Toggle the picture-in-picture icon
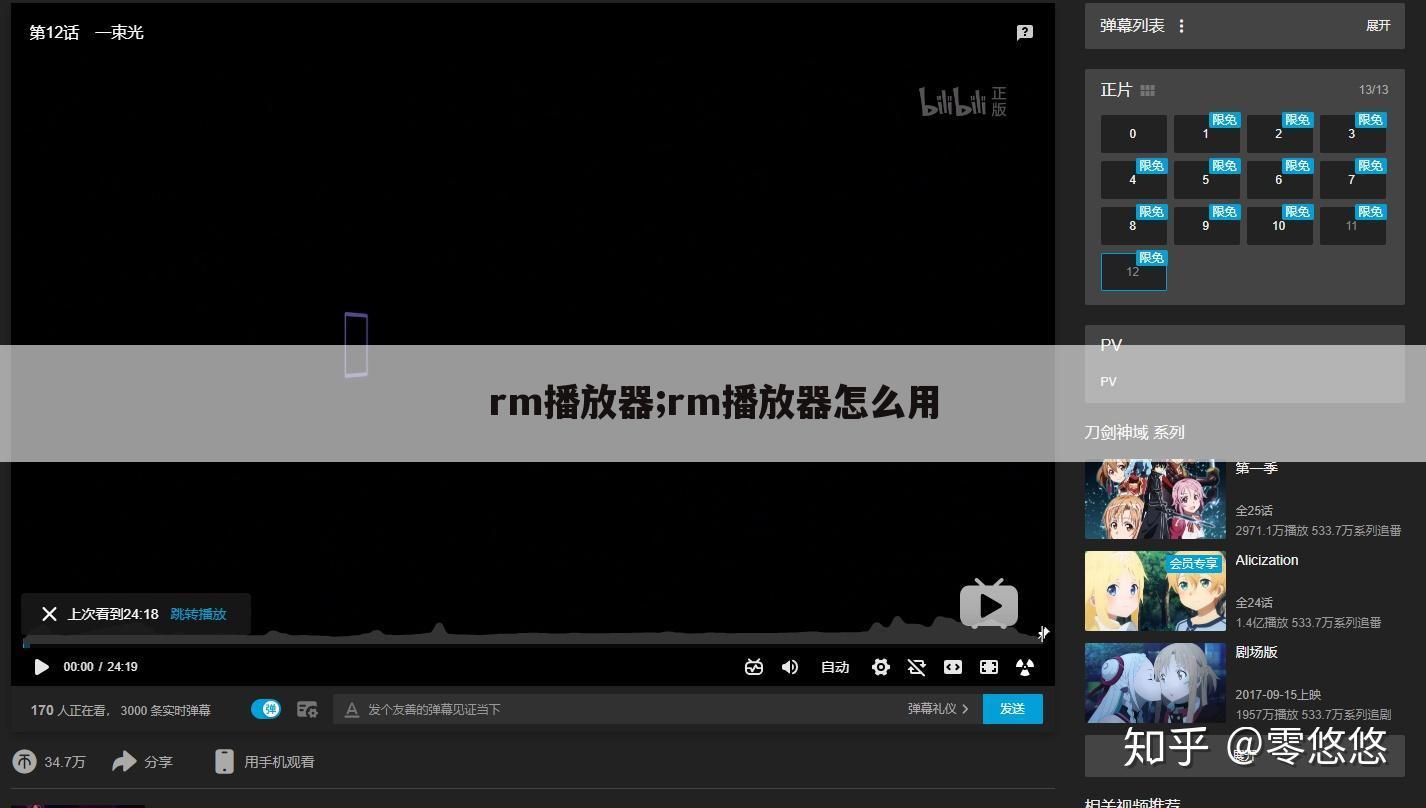Screen dimensions: 1426x808 pos(916,667)
